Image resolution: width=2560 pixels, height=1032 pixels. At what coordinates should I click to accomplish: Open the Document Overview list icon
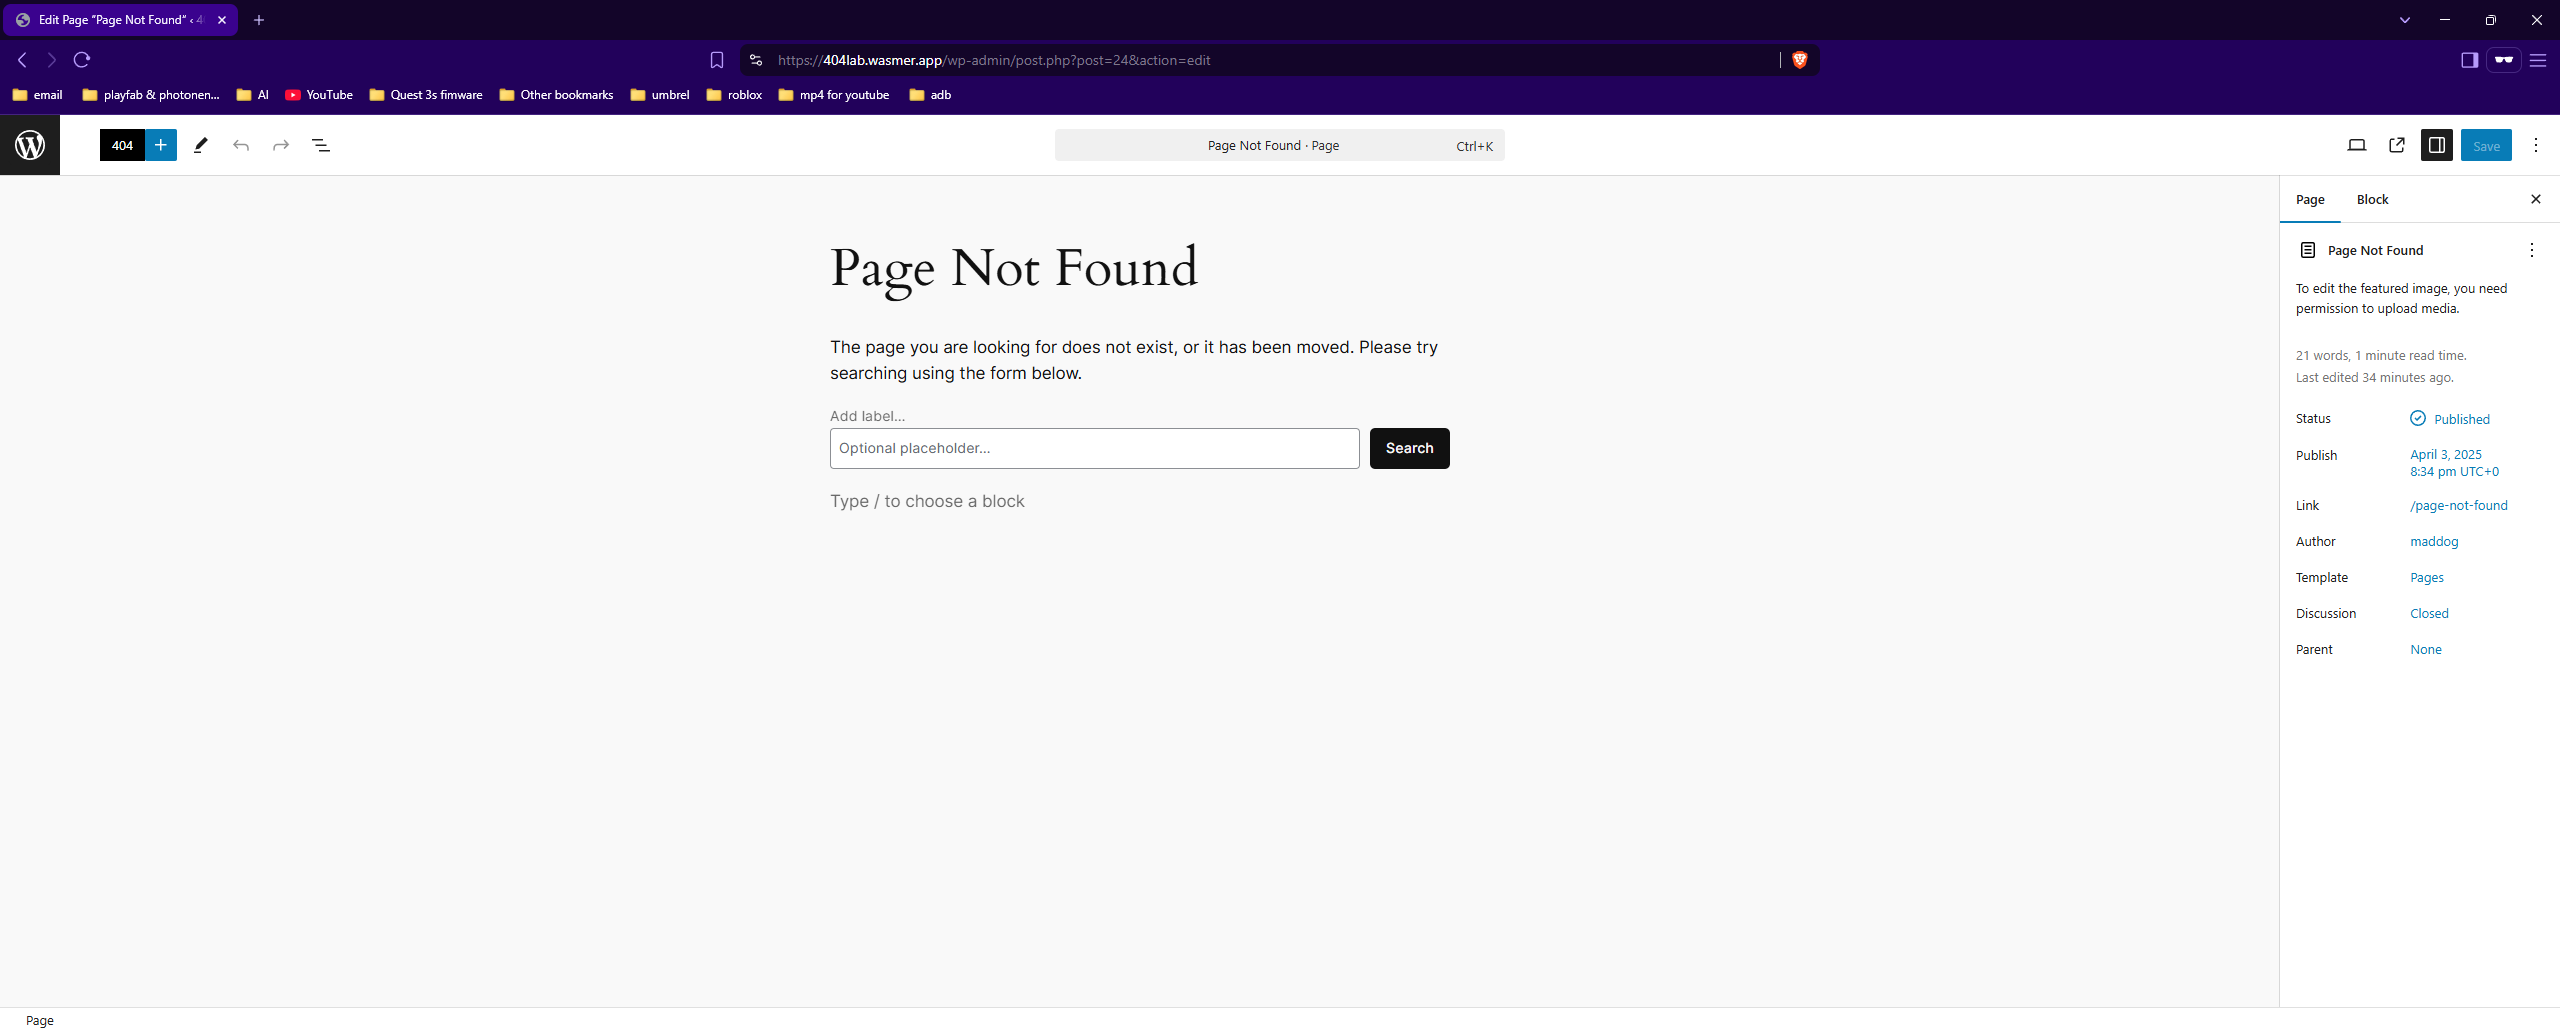pyautogui.click(x=320, y=145)
